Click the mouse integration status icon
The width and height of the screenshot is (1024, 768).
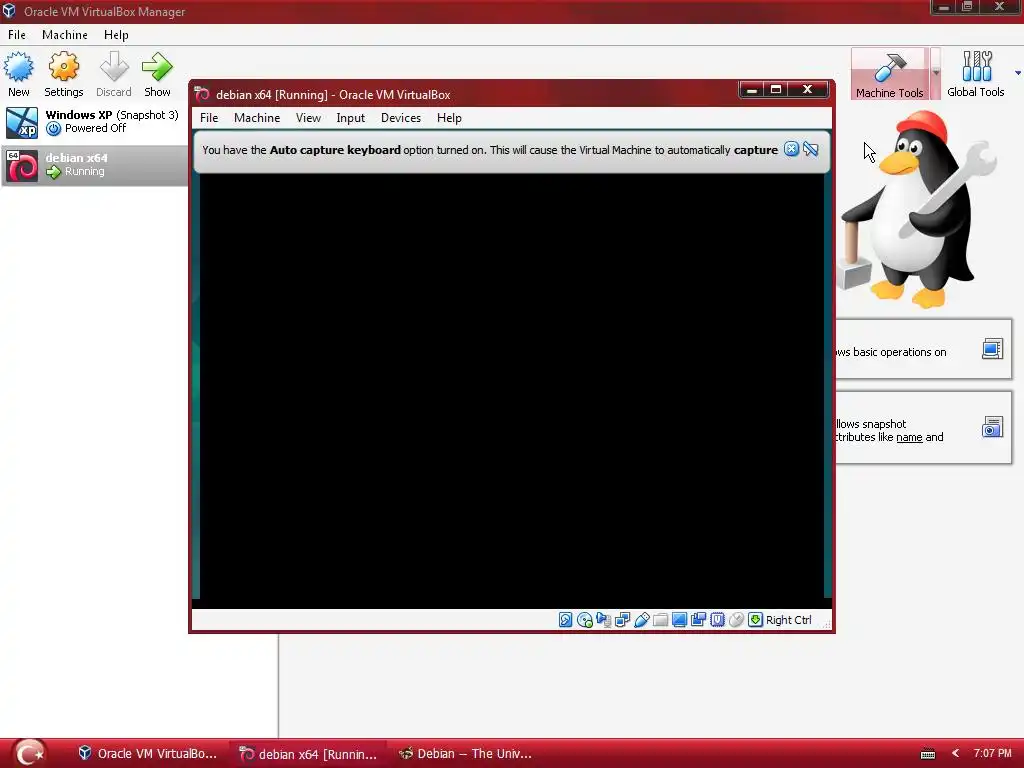coord(736,620)
